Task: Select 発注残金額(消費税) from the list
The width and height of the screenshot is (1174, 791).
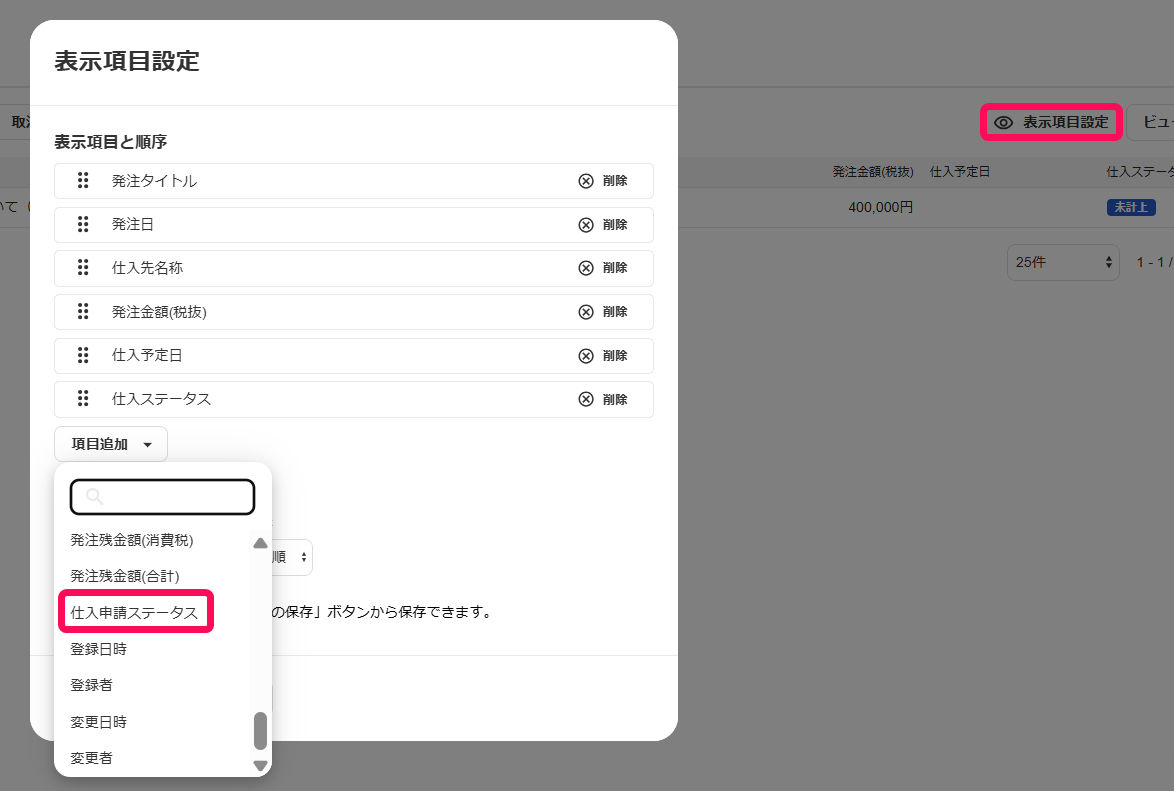Action: (x=132, y=540)
